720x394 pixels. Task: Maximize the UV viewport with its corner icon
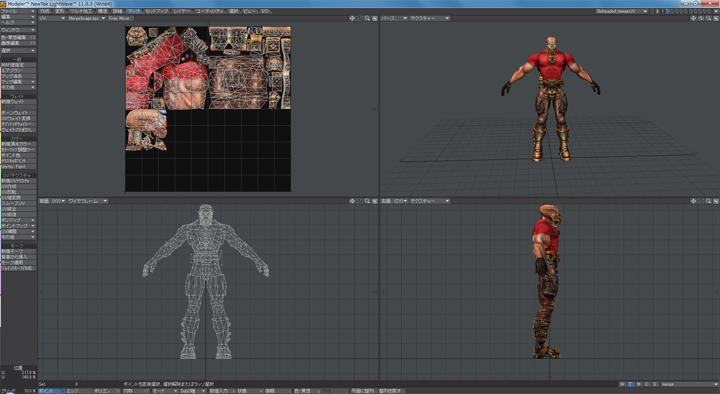[x=375, y=18]
